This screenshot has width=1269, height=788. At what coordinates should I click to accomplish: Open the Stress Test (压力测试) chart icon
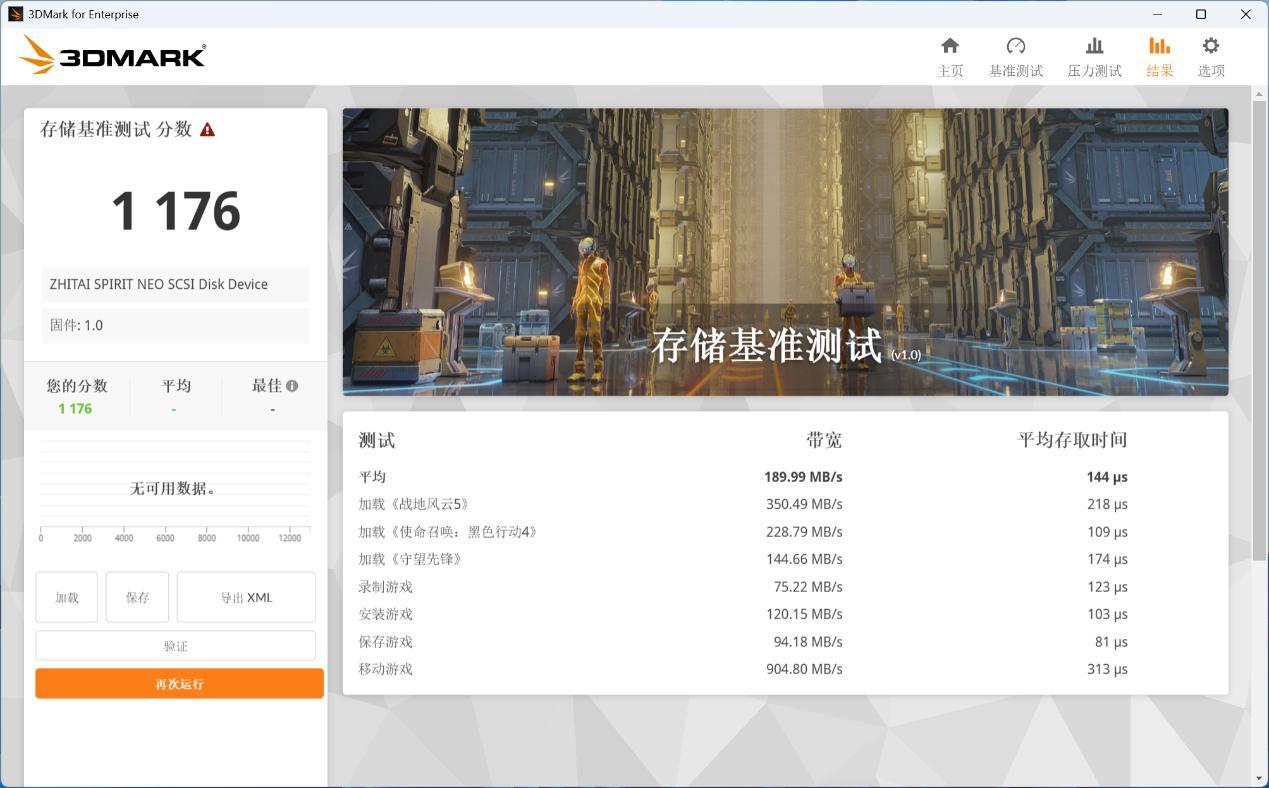point(1094,46)
